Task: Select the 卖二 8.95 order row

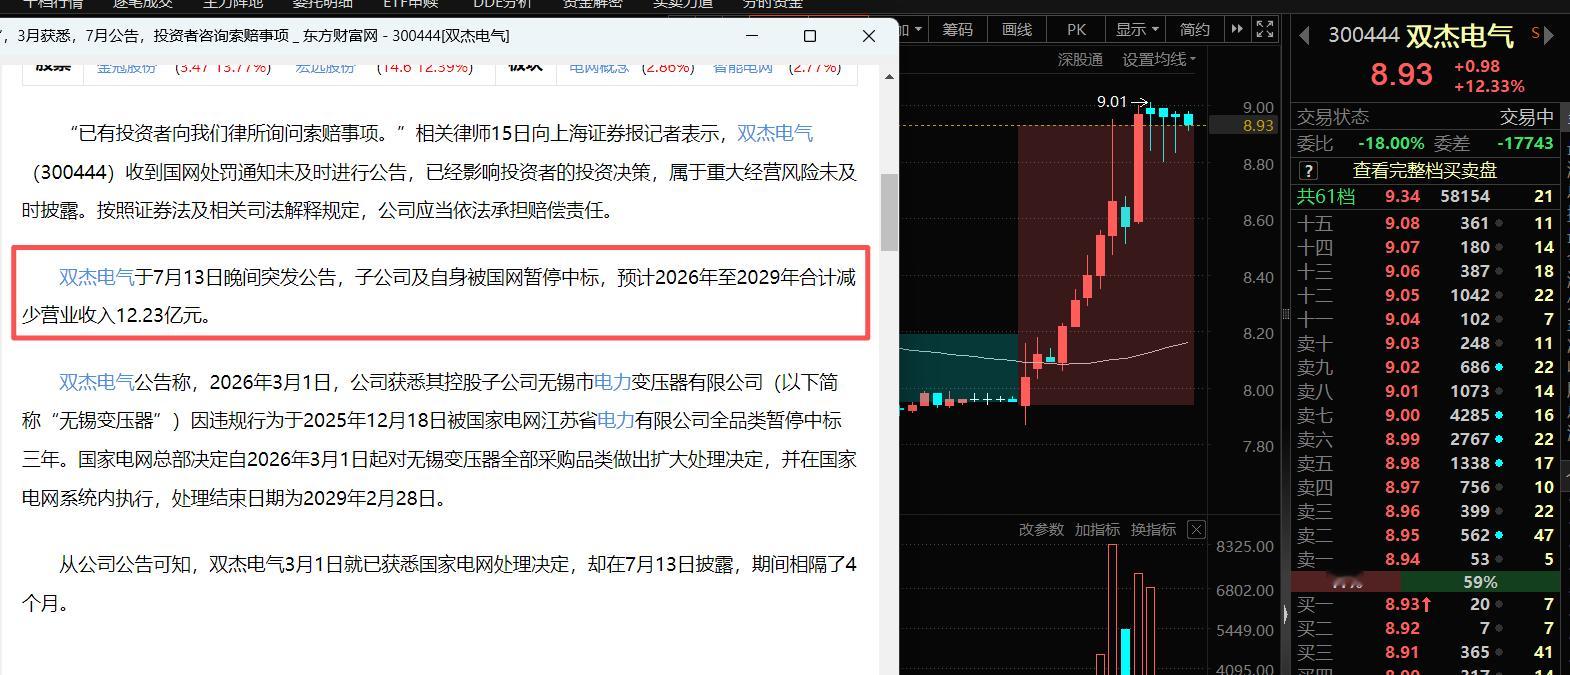Action: tap(1425, 535)
